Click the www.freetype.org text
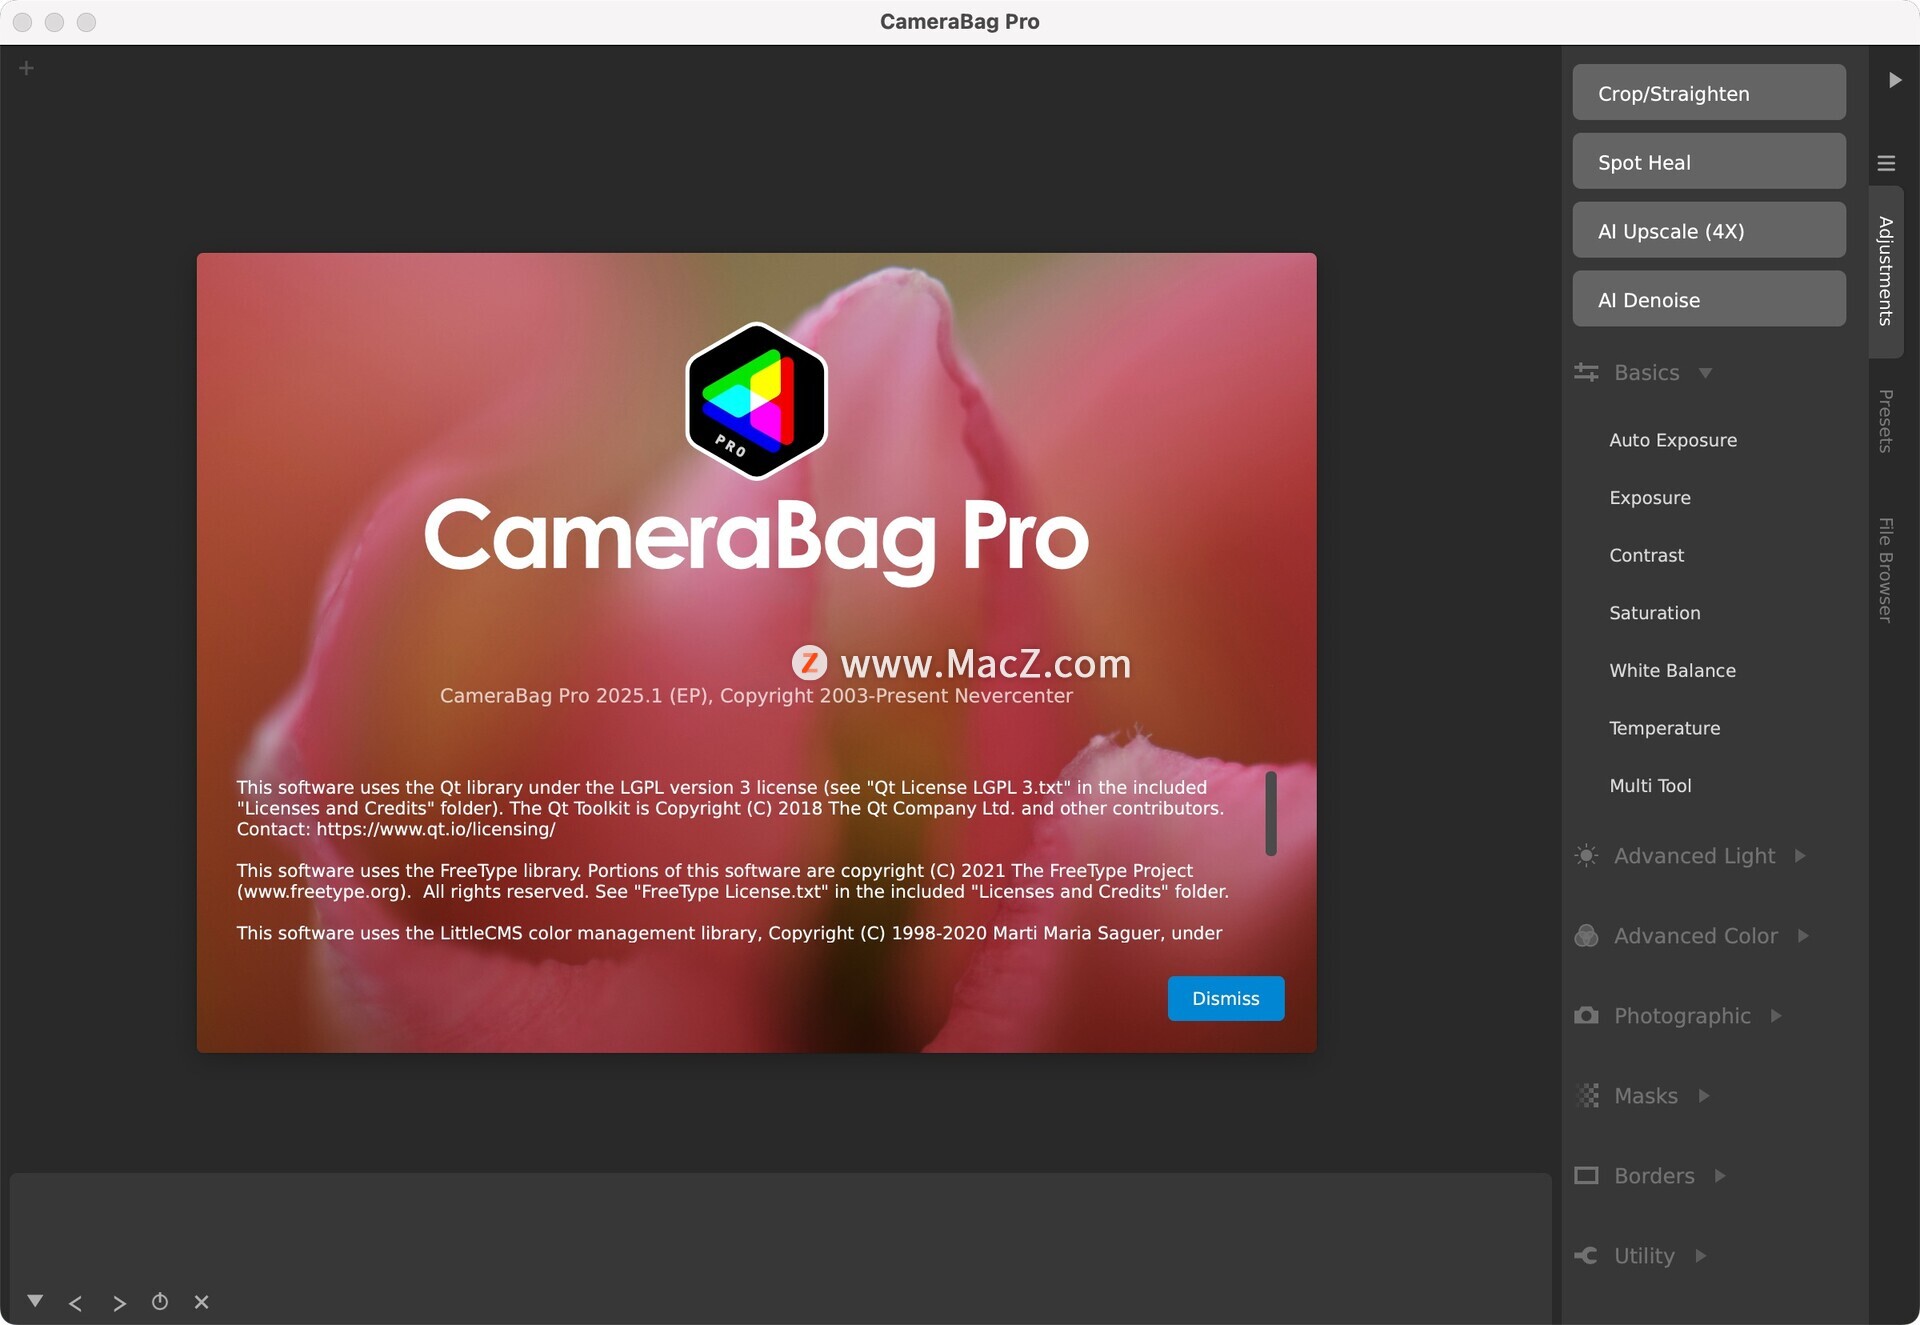Image resolution: width=1920 pixels, height=1325 pixels. point(322,892)
